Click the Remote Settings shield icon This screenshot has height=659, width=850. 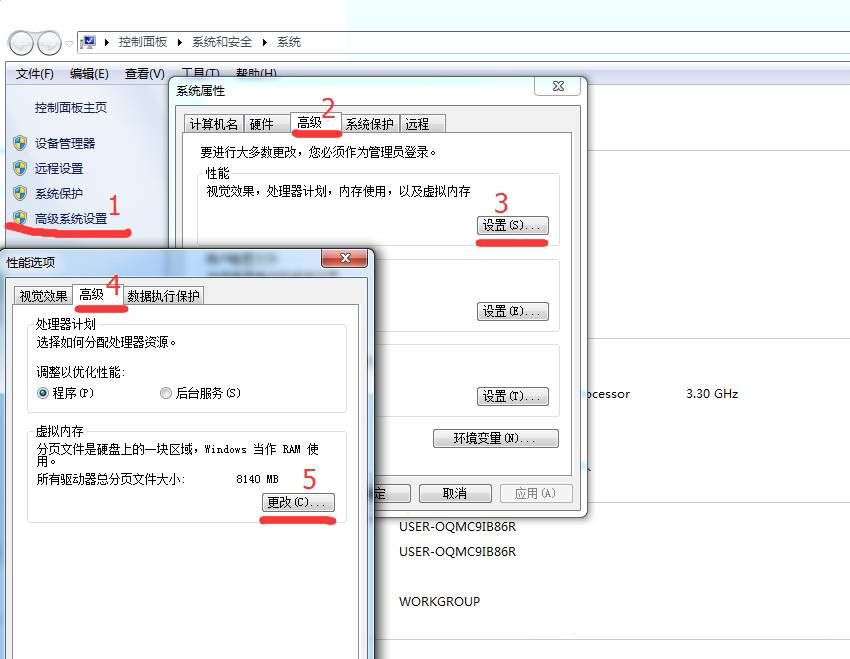pos(19,168)
